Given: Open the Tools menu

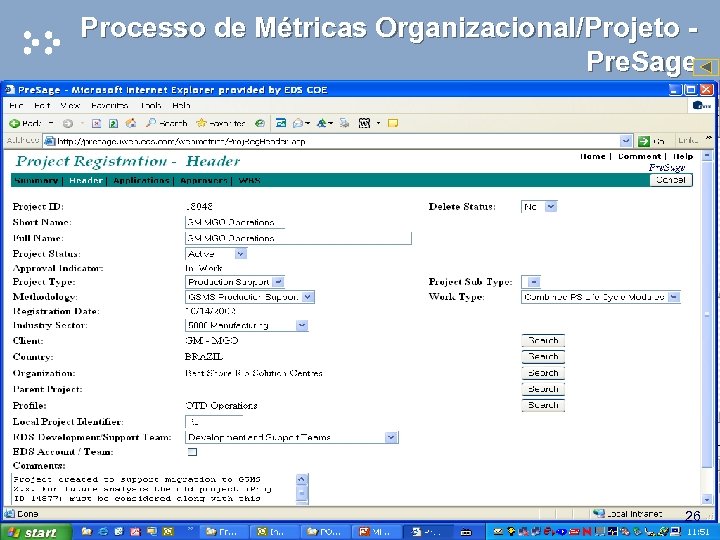Looking at the screenshot, I should tap(151, 105).
